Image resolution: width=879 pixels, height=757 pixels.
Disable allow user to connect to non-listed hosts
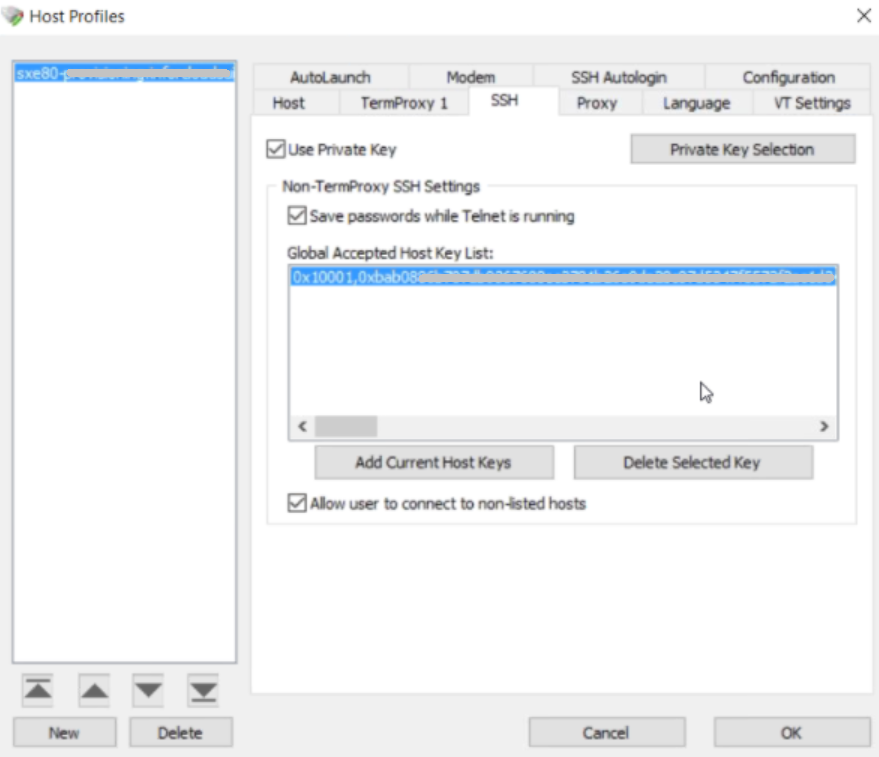point(295,501)
